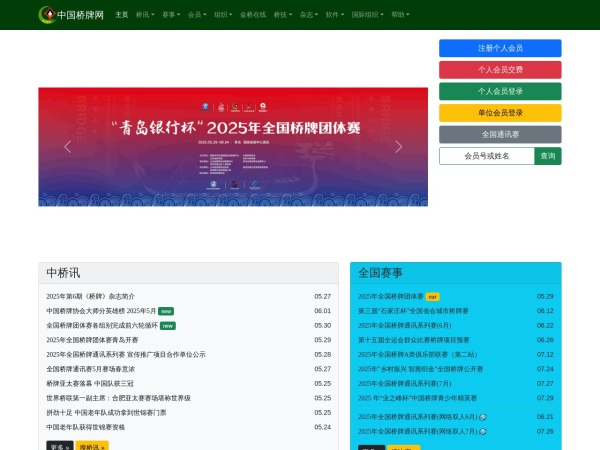600x450 pixels.
Task: Open news 桥牌亚太赛落幕 中国队获三冠
Action: [x=90, y=384]
